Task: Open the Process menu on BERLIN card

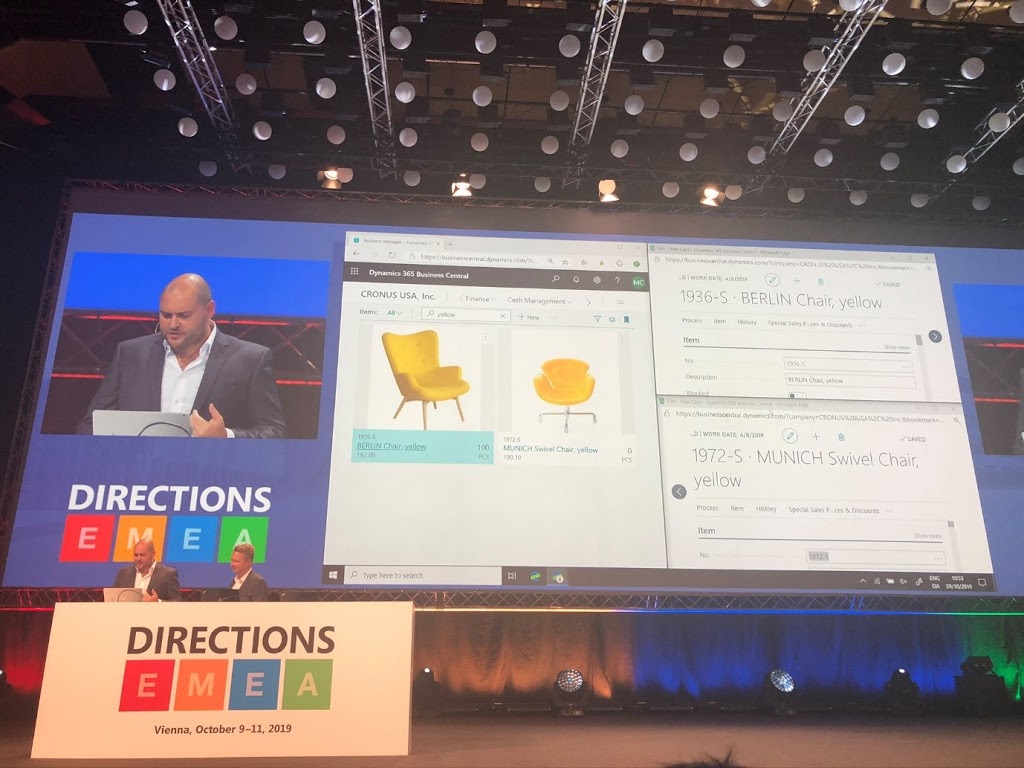Action: (692, 321)
